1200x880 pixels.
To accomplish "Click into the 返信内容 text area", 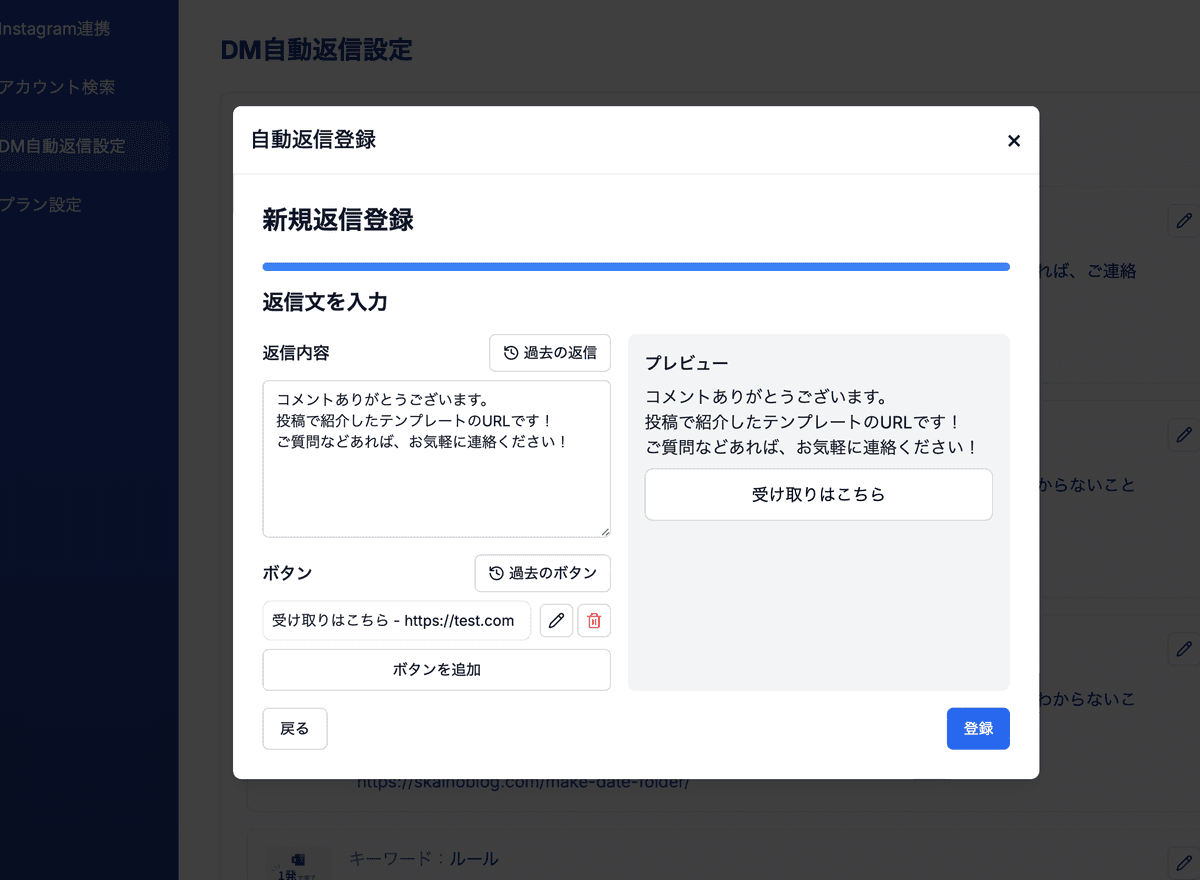I will click(437, 459).
